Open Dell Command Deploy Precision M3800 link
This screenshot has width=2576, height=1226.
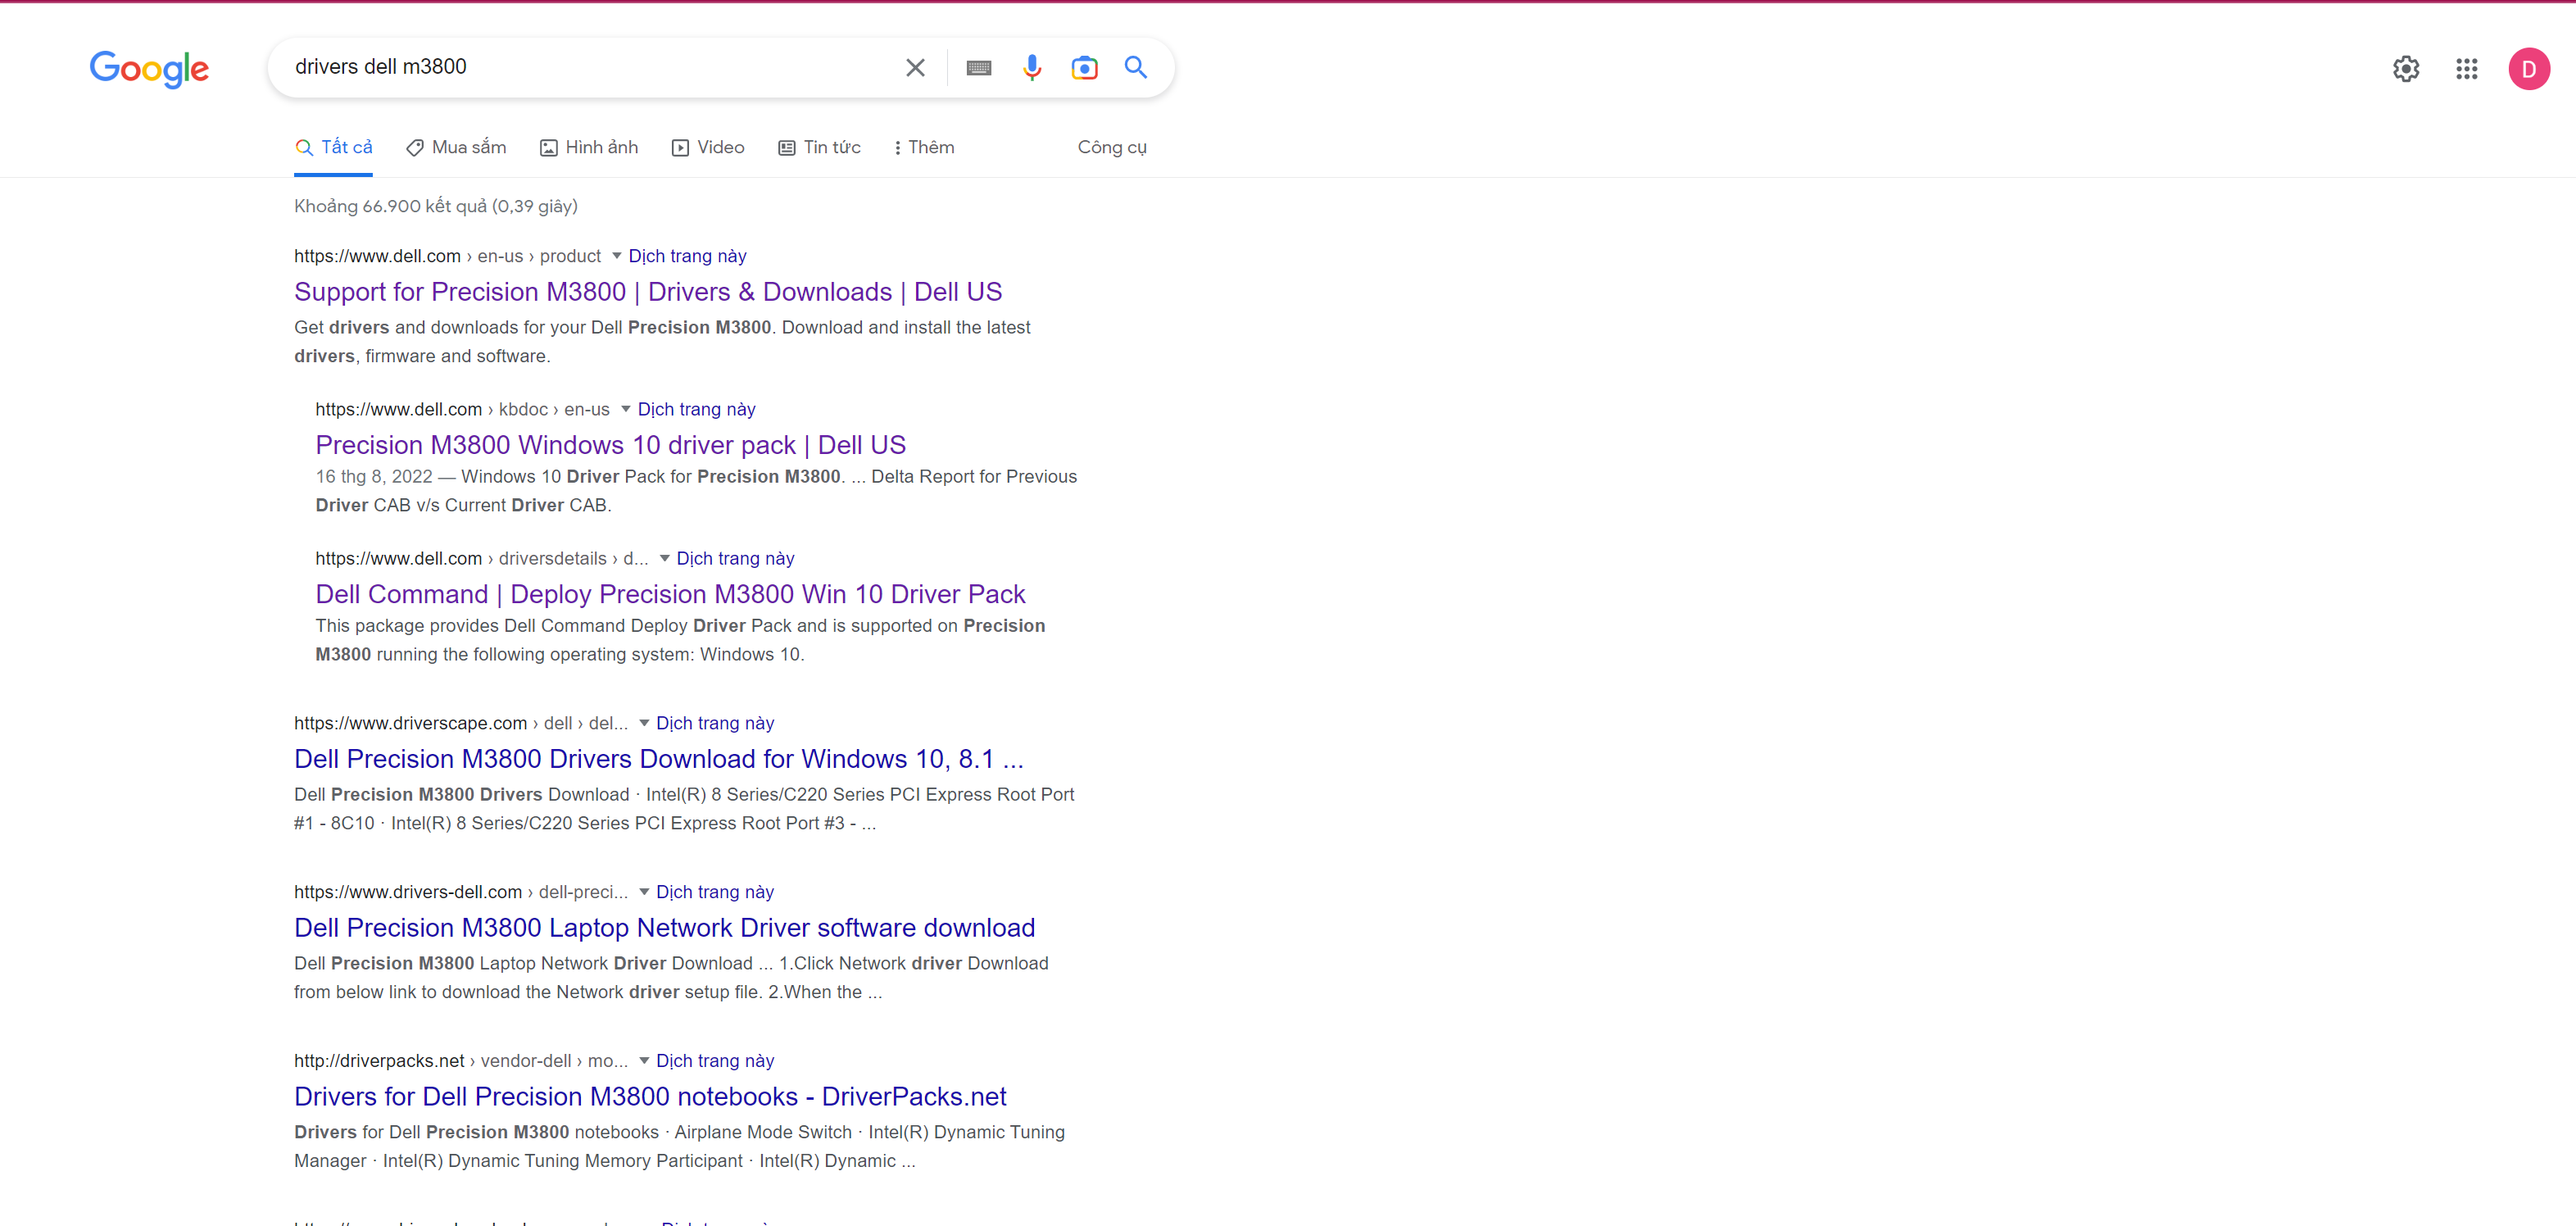click(x=670, y=593)
